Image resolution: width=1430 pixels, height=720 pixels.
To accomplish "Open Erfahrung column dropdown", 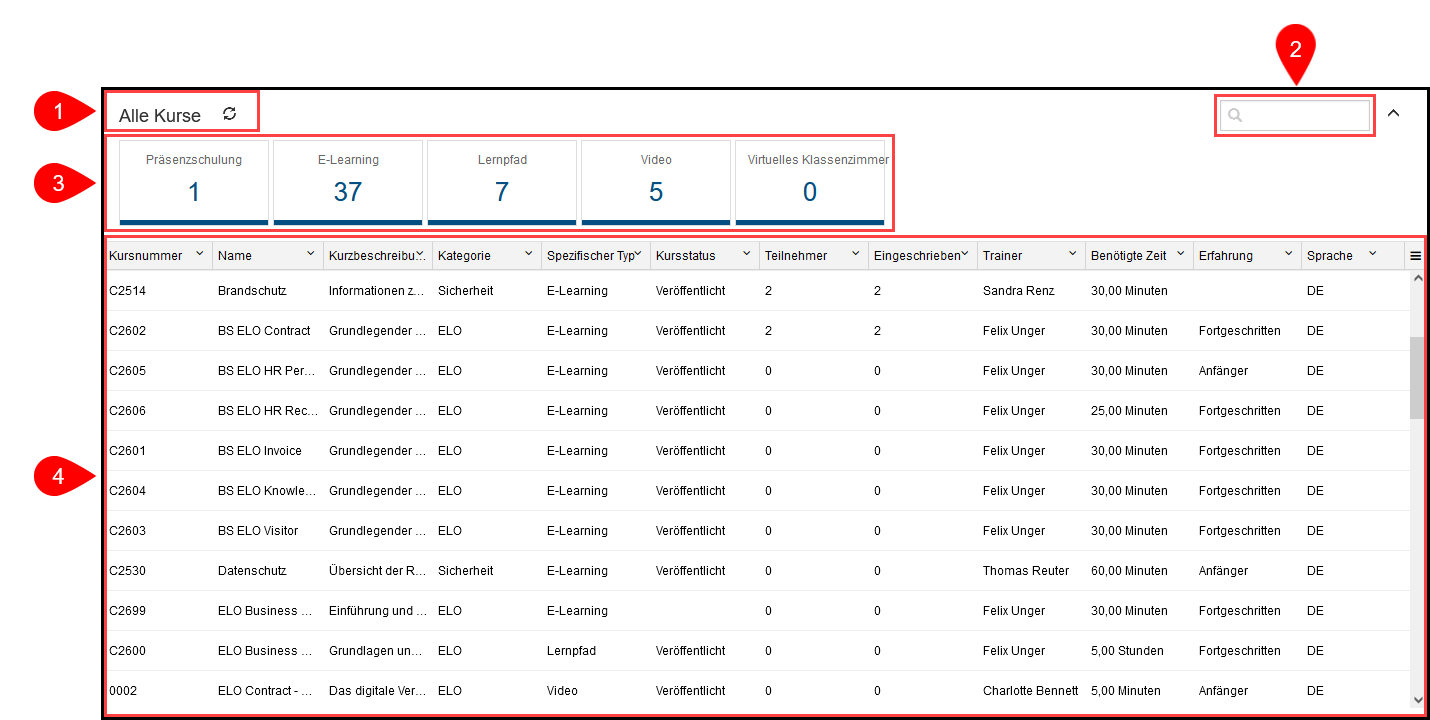I will (x=1289, y=254).
